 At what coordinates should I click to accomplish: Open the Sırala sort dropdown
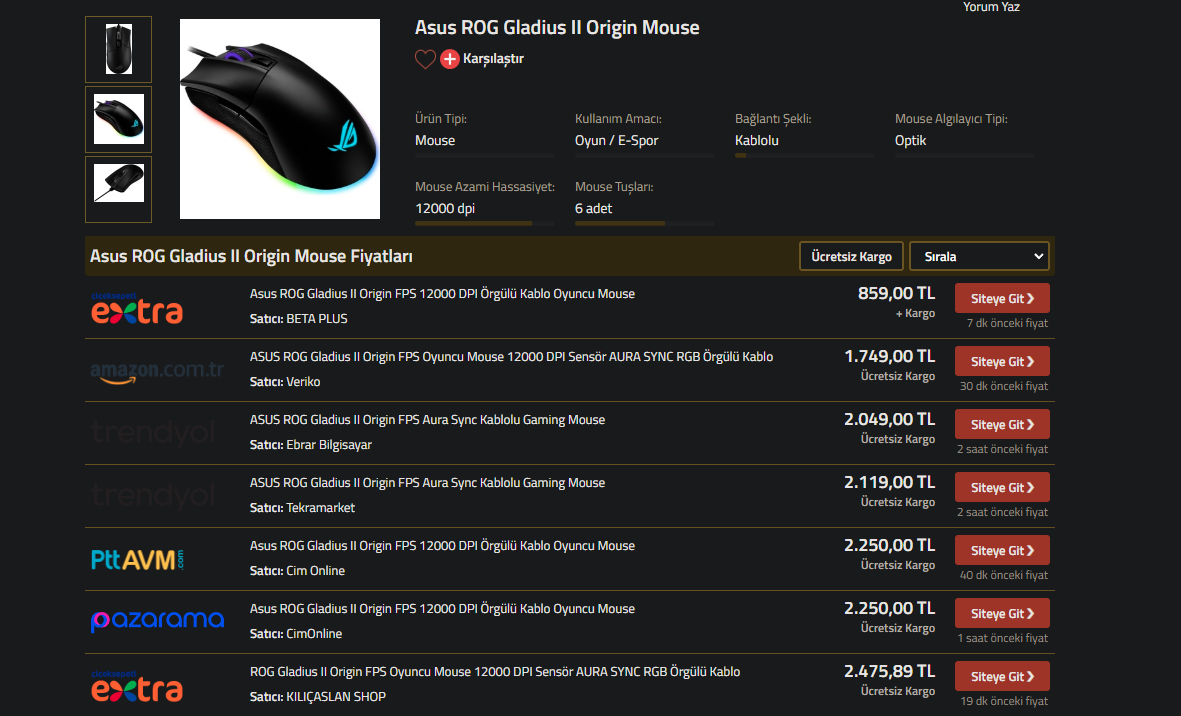point(979,257)
